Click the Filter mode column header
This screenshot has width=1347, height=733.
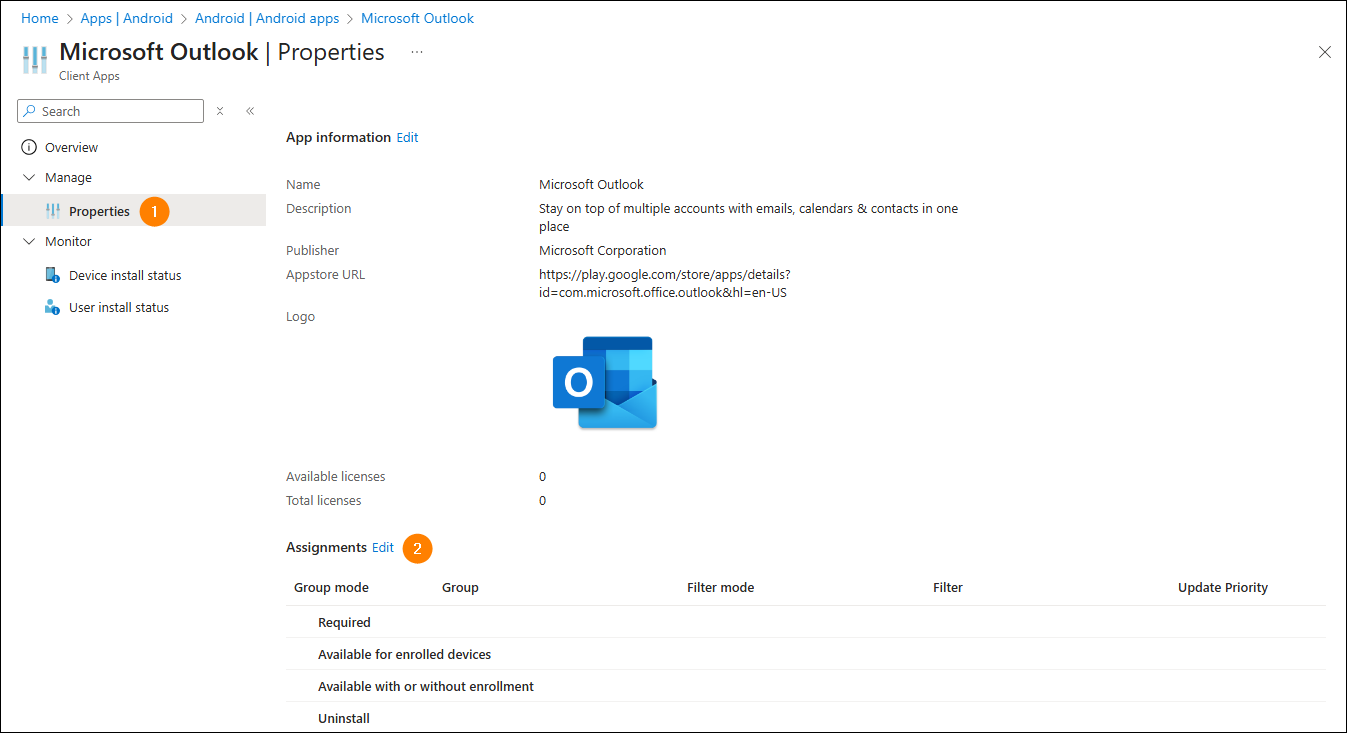pyautogui.click(x=720, y=587)
